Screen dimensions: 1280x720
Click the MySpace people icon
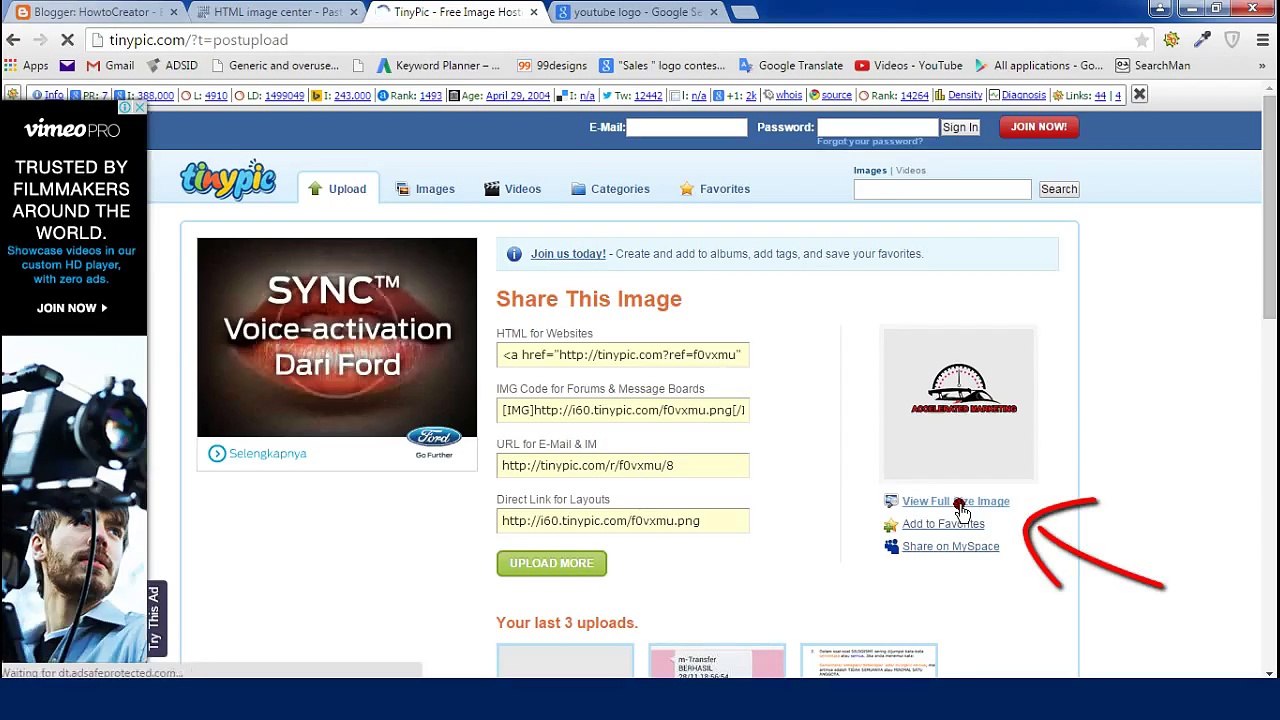[891, 546]
